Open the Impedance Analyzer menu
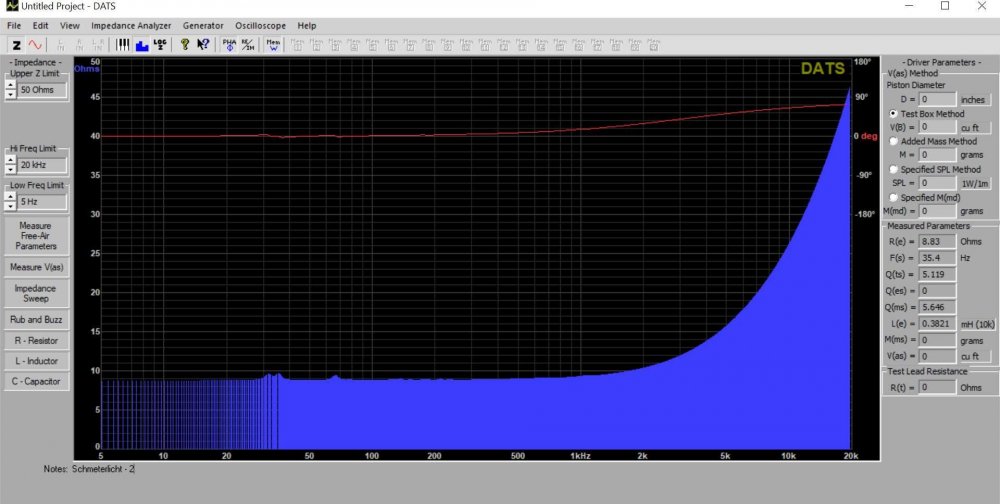1000x504 pixels. click(131, 25)
